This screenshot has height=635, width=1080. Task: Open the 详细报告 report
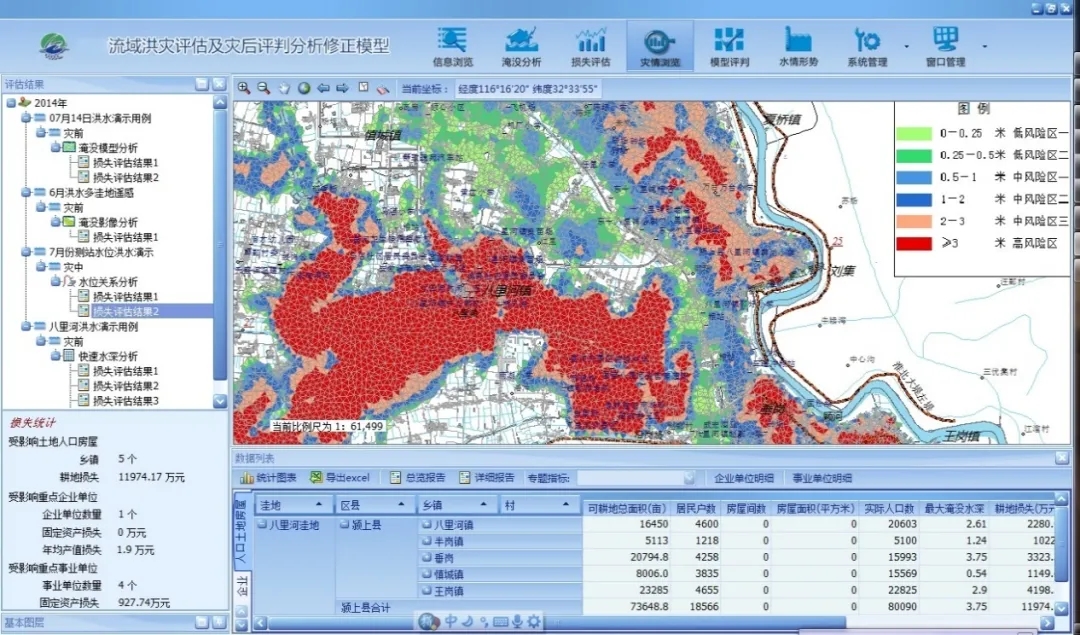click(486, 478)
